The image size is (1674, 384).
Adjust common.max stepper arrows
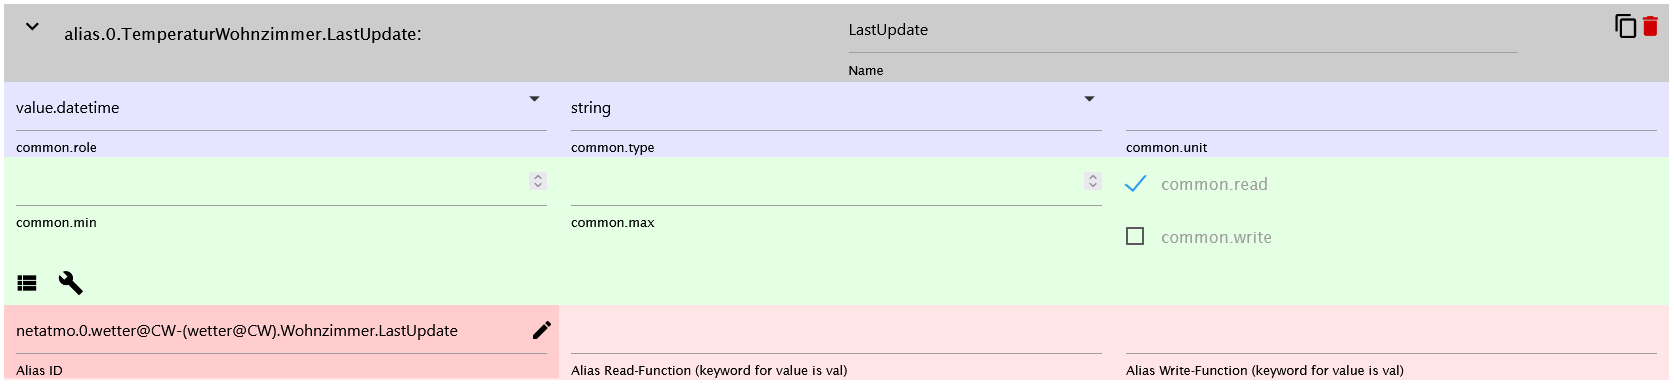point(1093,181)
